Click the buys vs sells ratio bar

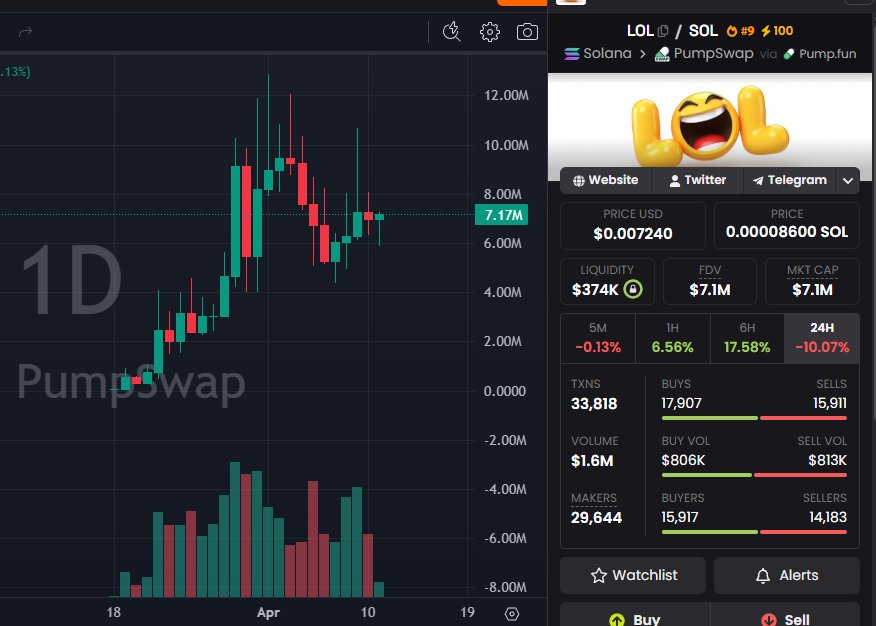(x=754, y=418)
